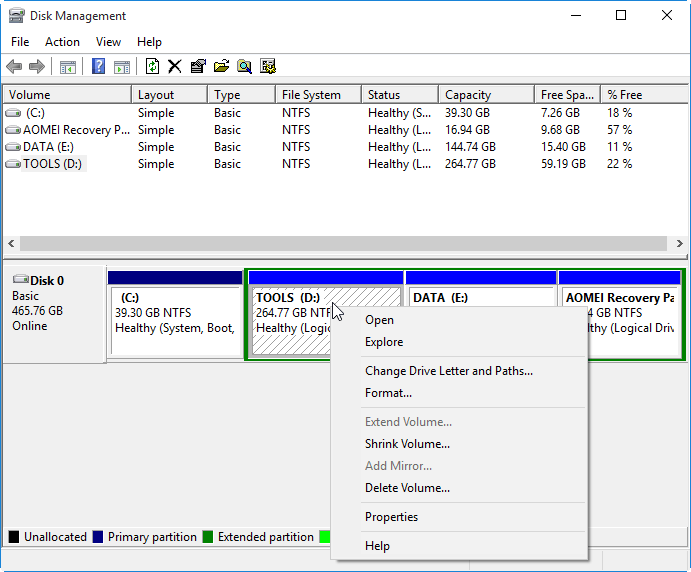Click the Refresh toolbar icon
This screenshot has width=691, height=572.
152,67
